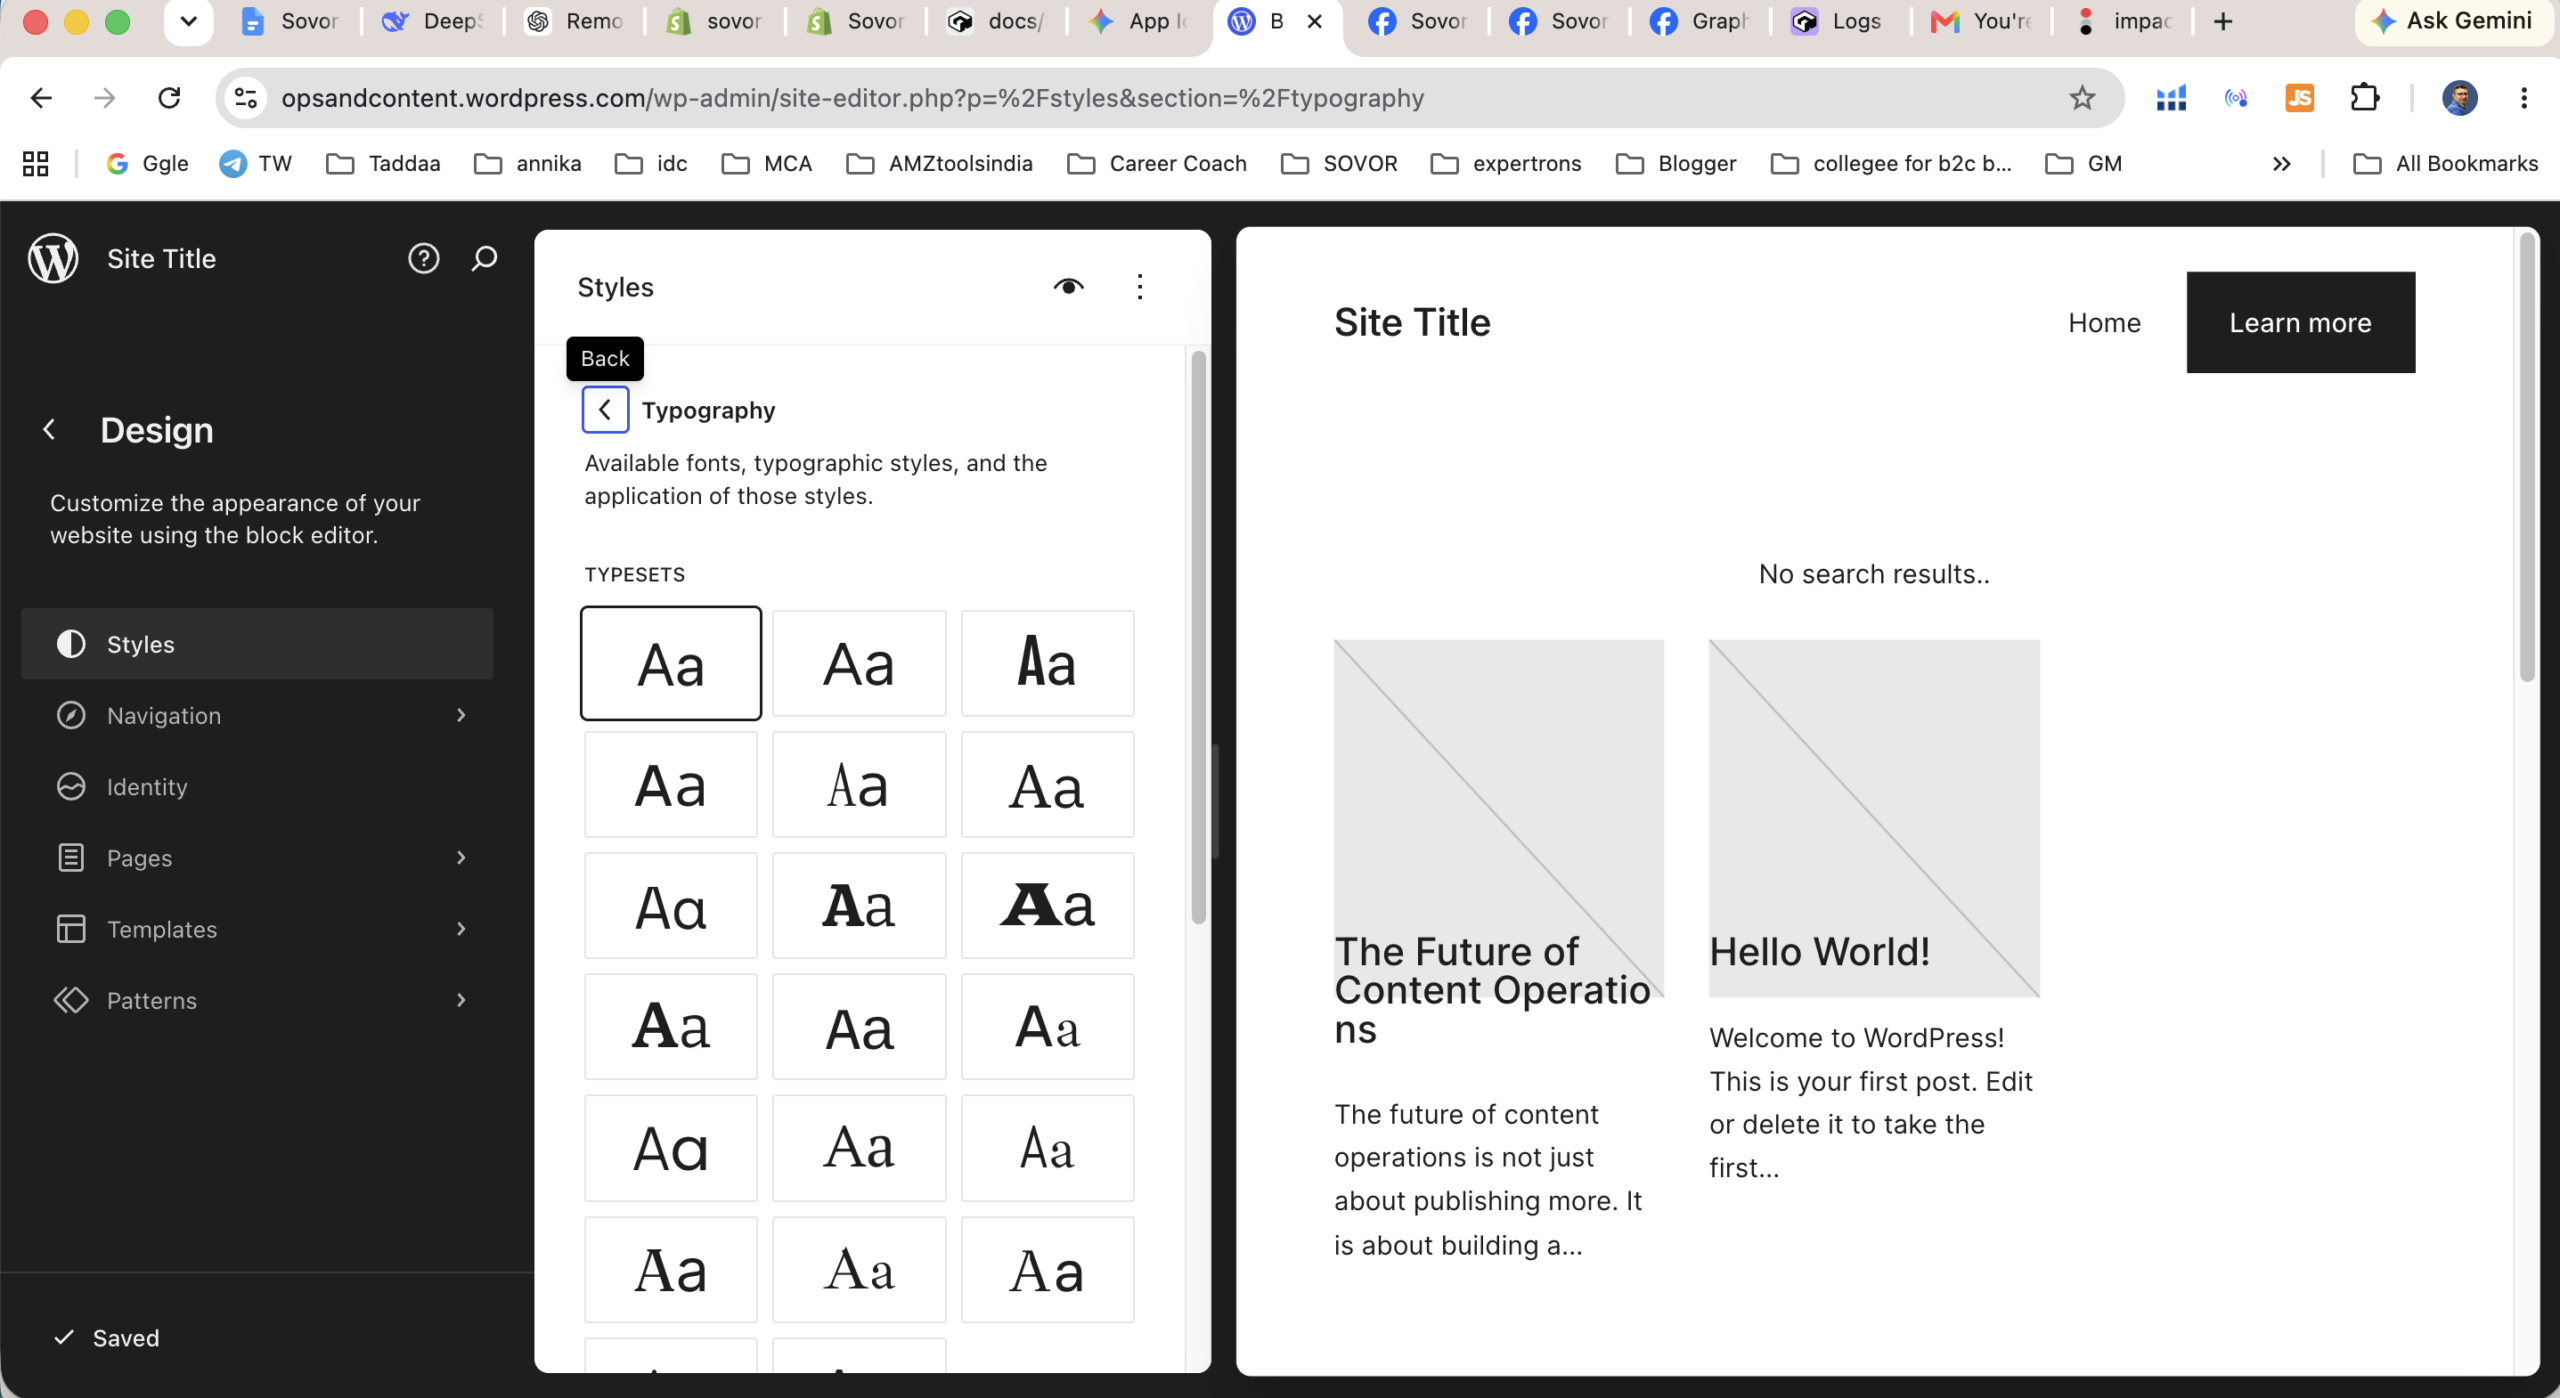
Task: Click the browser back arrow
Action: tap(41, 98)
